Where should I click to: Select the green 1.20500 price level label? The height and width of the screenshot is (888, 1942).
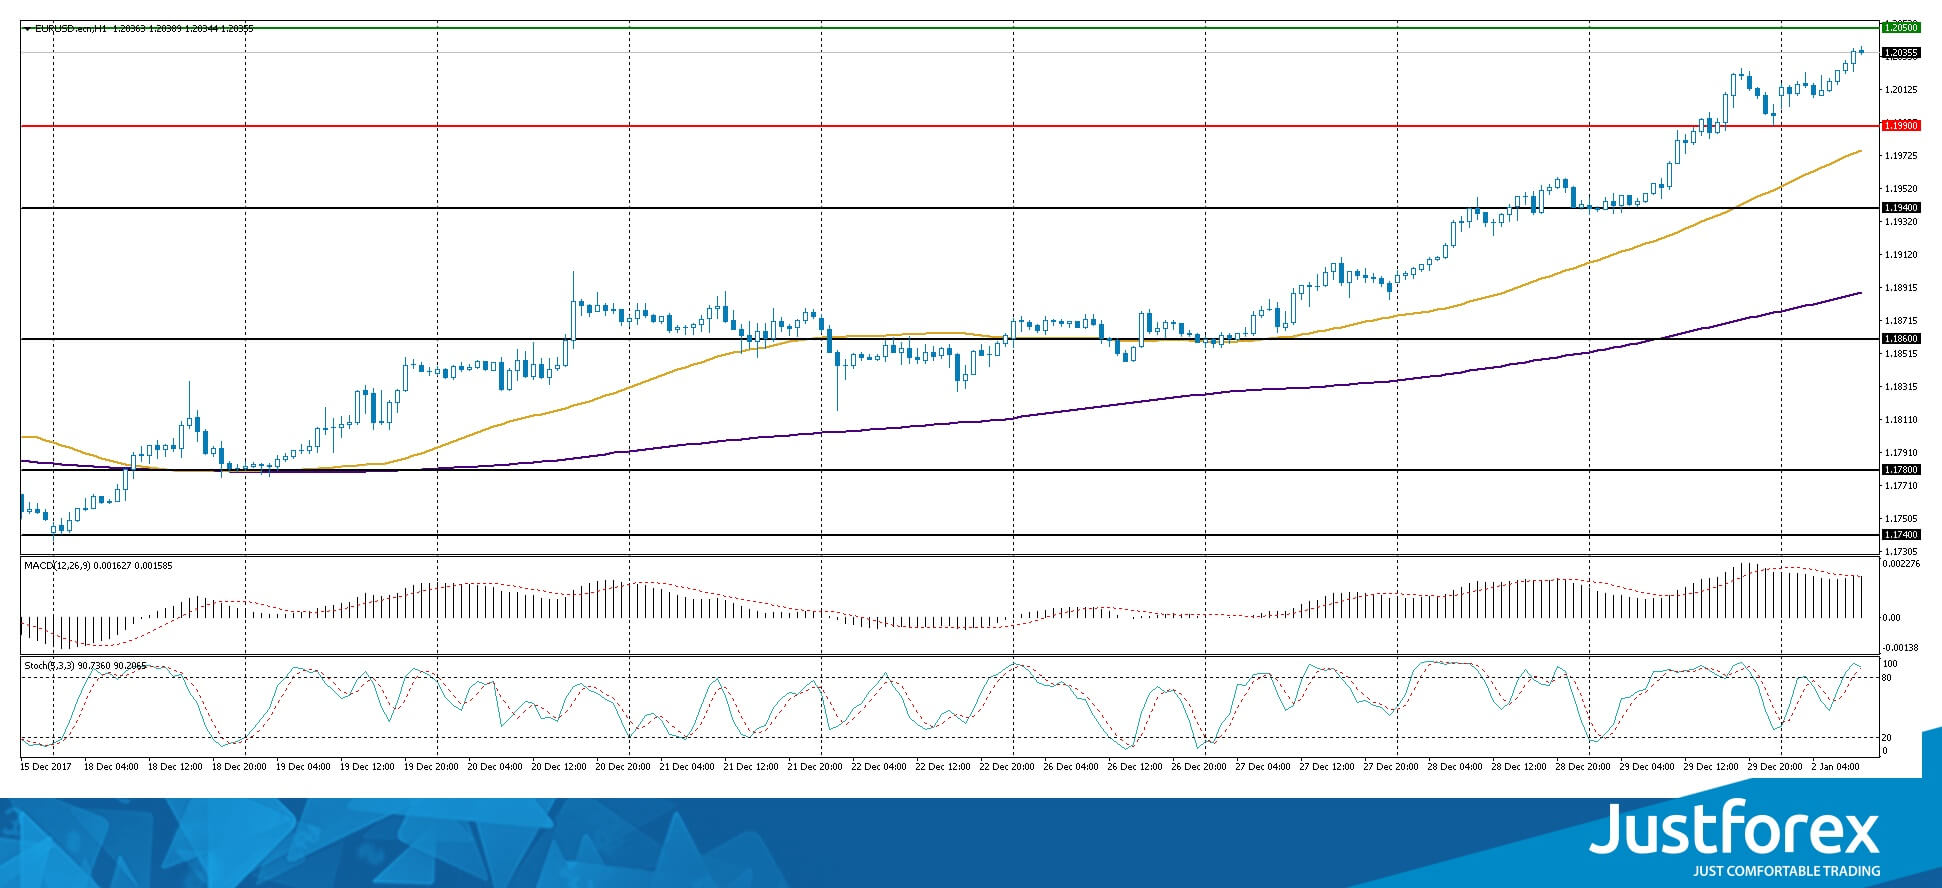tap(1900, 28)
